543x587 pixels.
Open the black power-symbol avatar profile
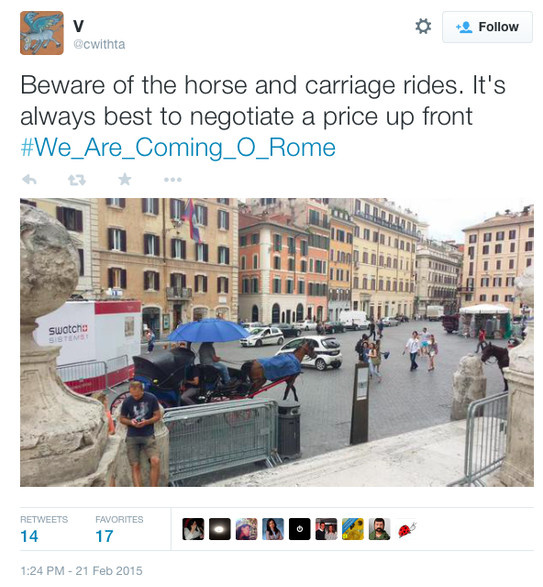click(x=300, y=529)
